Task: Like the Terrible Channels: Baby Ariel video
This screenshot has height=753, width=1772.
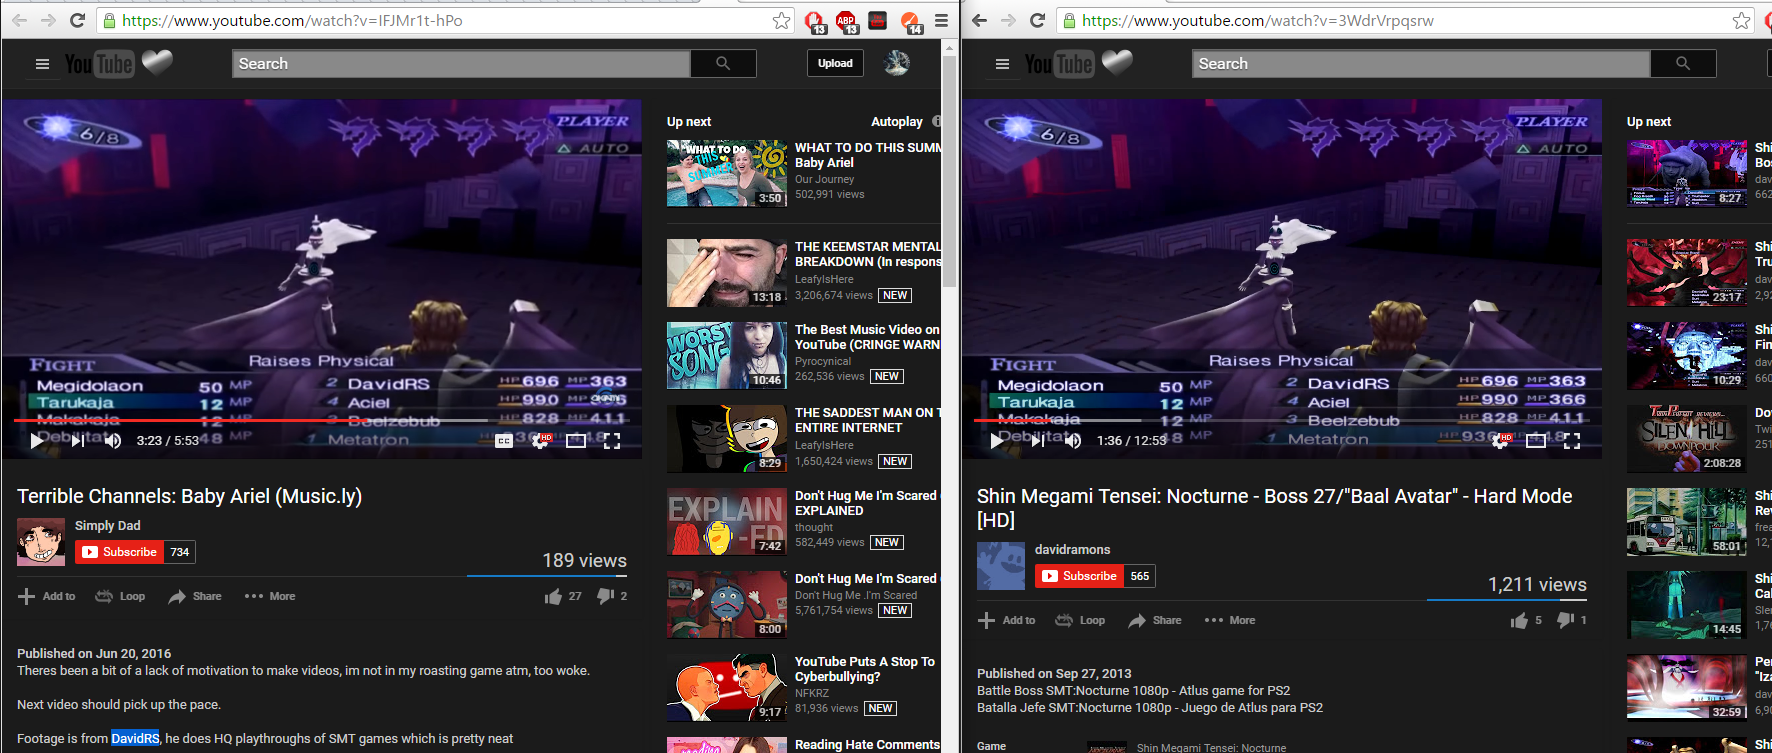Action: point(553,596)
